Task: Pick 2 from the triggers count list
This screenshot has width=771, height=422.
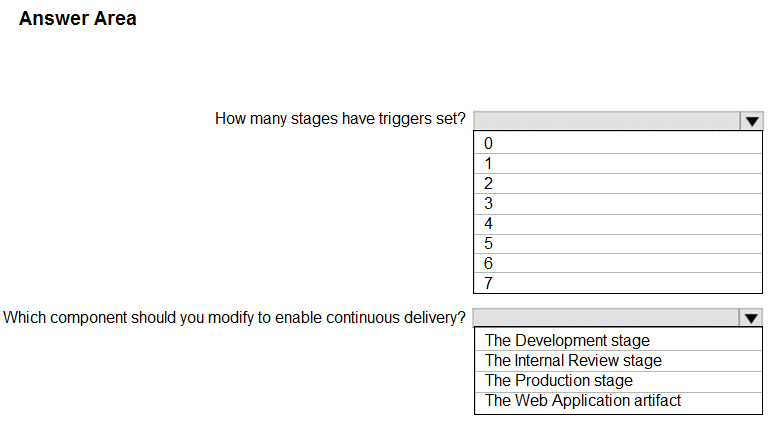Action: (x=619, y=183)
